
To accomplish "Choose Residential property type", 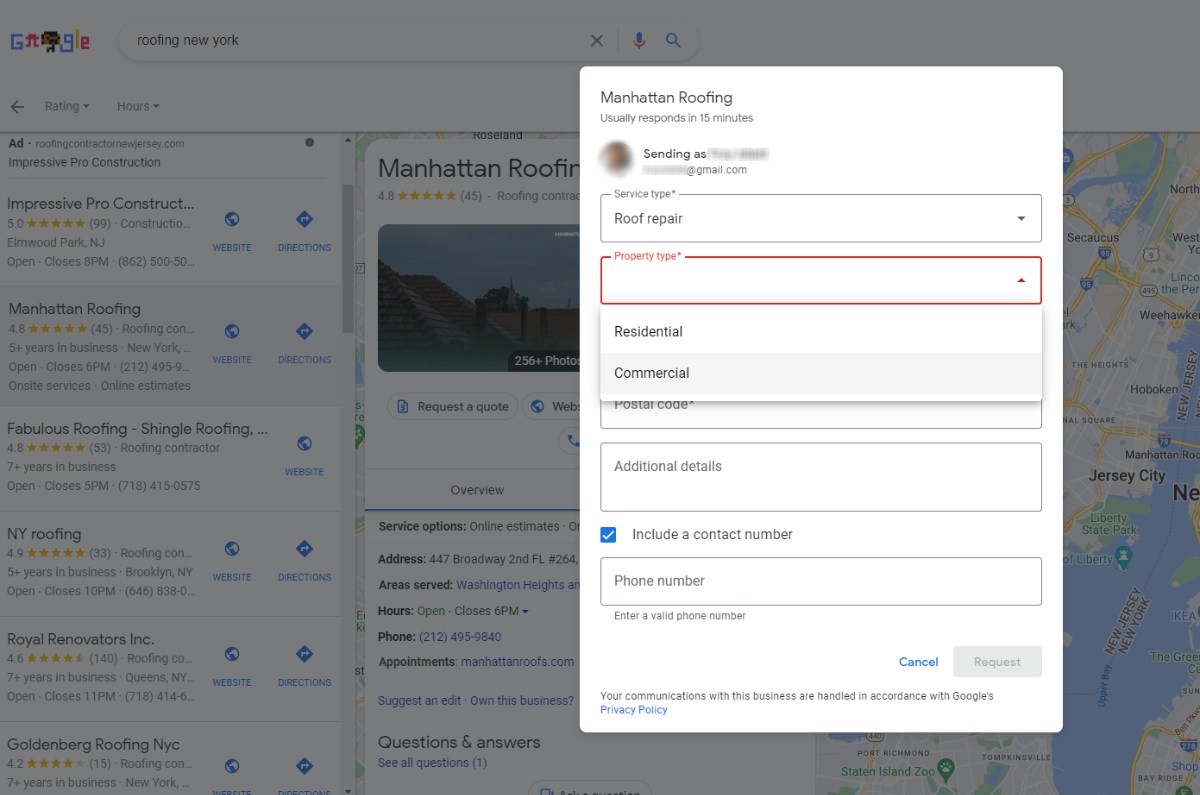I will pyautogui.click(x=821, y=331).
